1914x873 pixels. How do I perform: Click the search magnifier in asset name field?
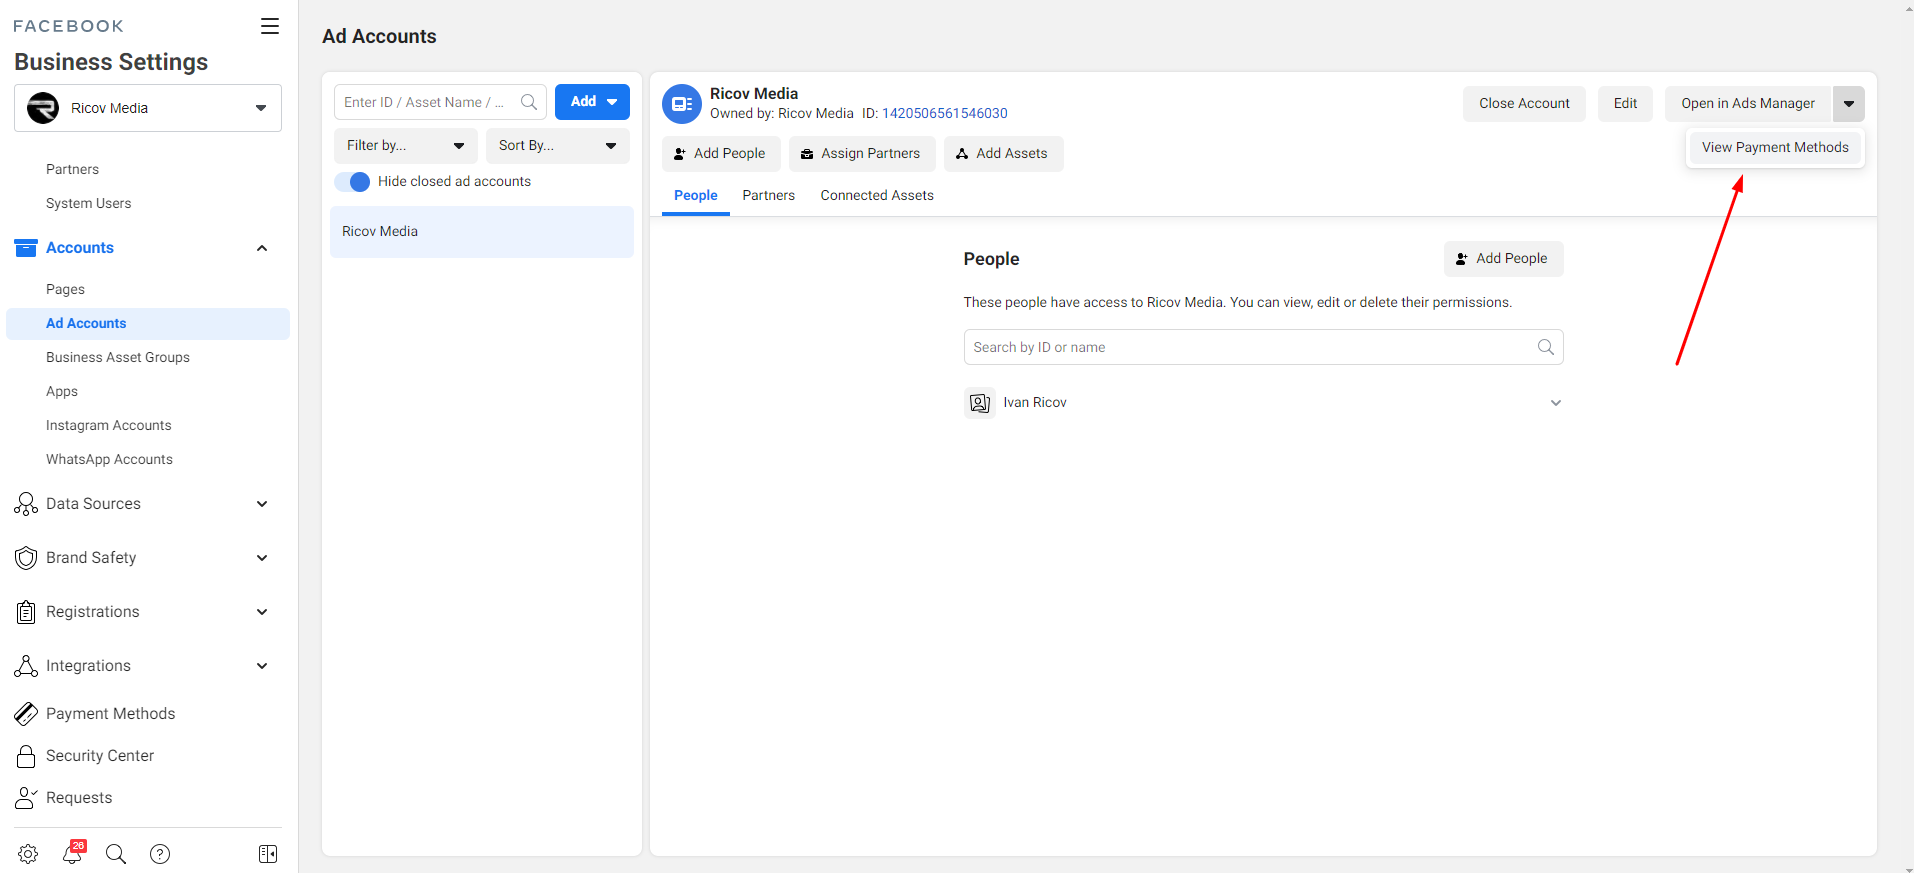(529, 102)
